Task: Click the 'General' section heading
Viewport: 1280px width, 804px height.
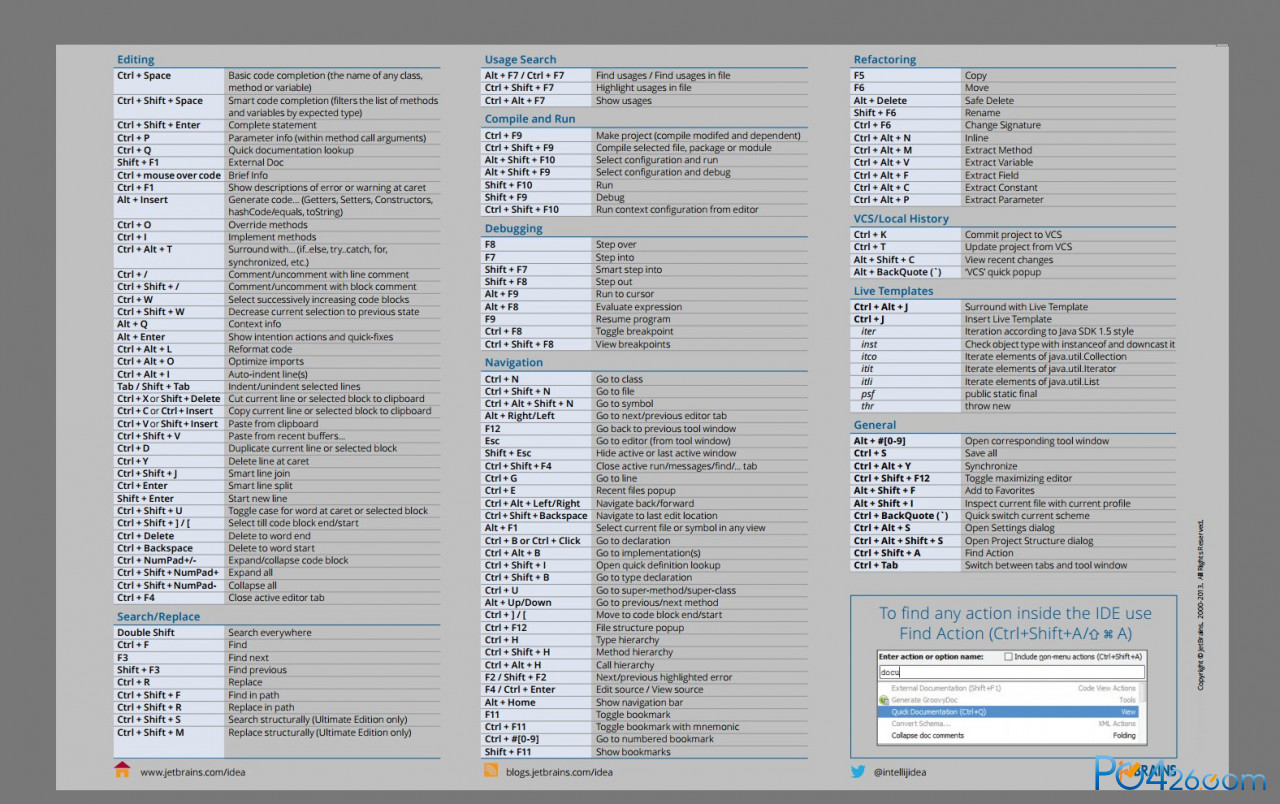Action: [874, 425]
